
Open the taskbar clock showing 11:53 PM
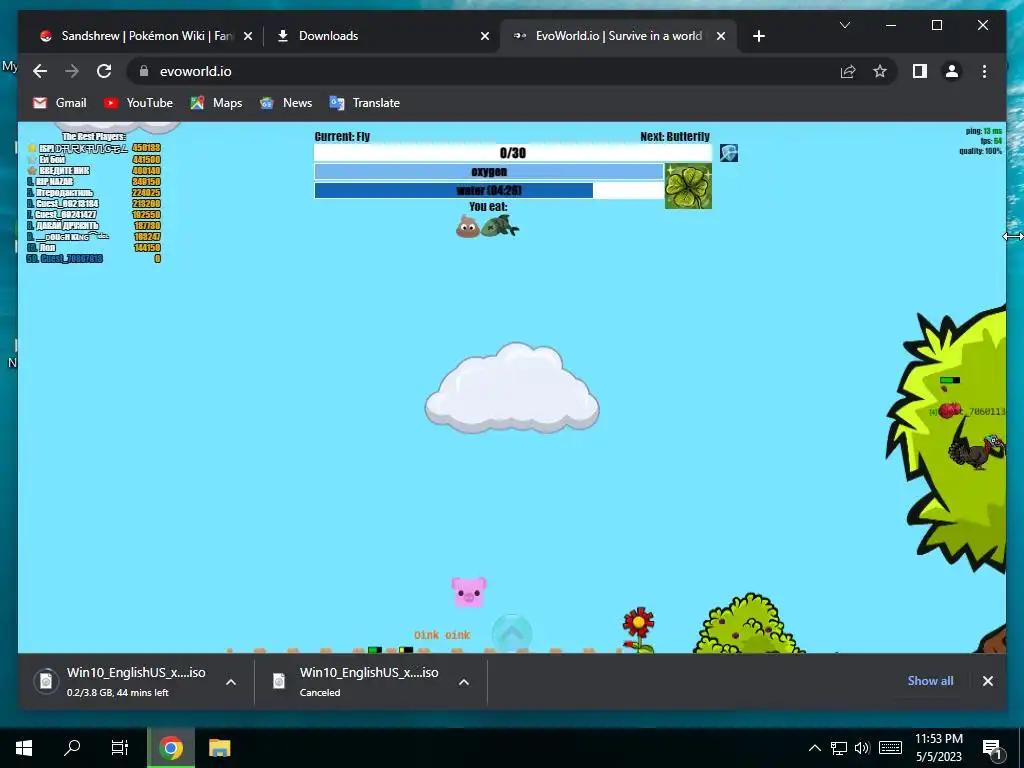938,748
